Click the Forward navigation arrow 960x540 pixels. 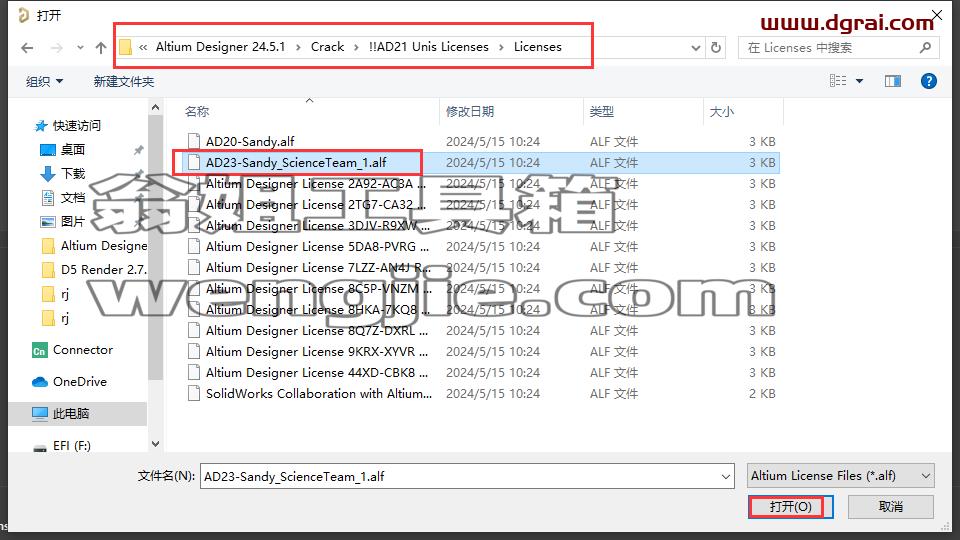56,48
